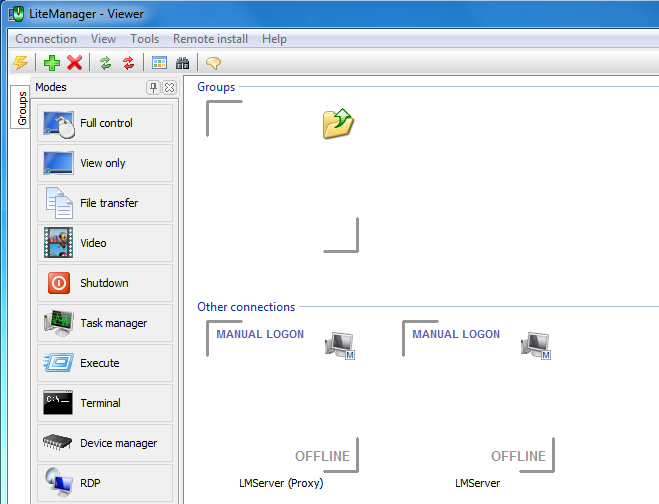Open the Remote install menu

[210, 39]
